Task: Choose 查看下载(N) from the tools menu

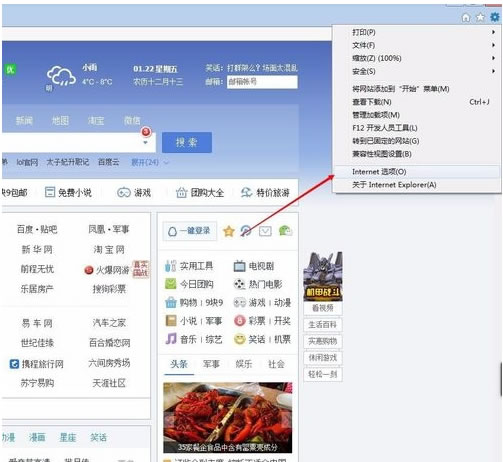Action: (417, 102)
